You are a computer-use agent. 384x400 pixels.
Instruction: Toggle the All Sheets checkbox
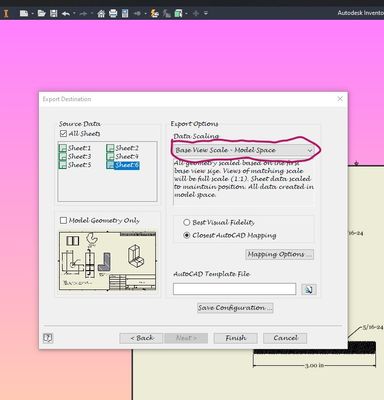tap(63, 134)
